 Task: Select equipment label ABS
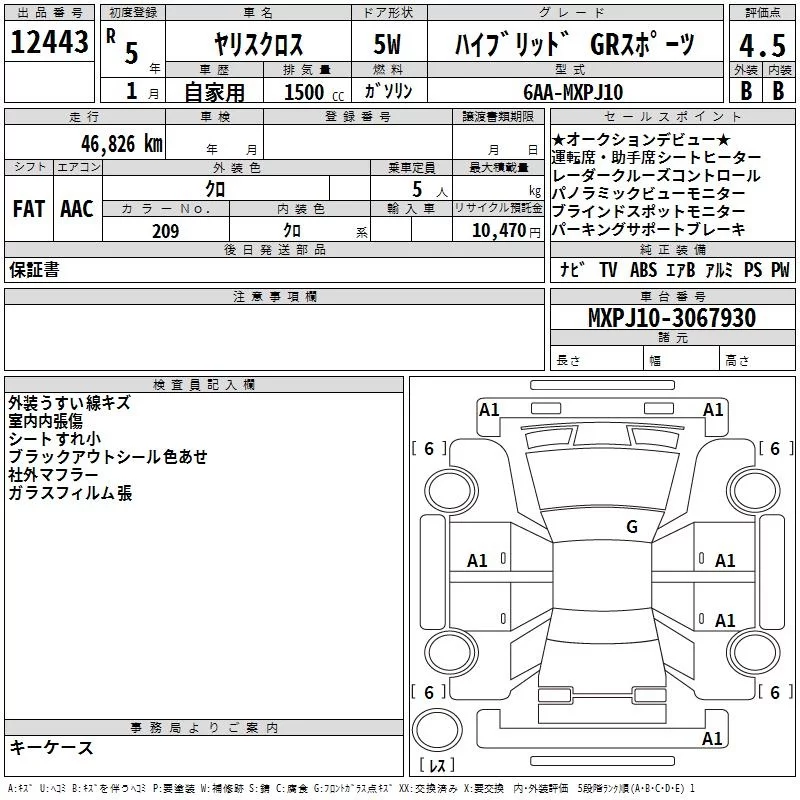pos(643,269)
